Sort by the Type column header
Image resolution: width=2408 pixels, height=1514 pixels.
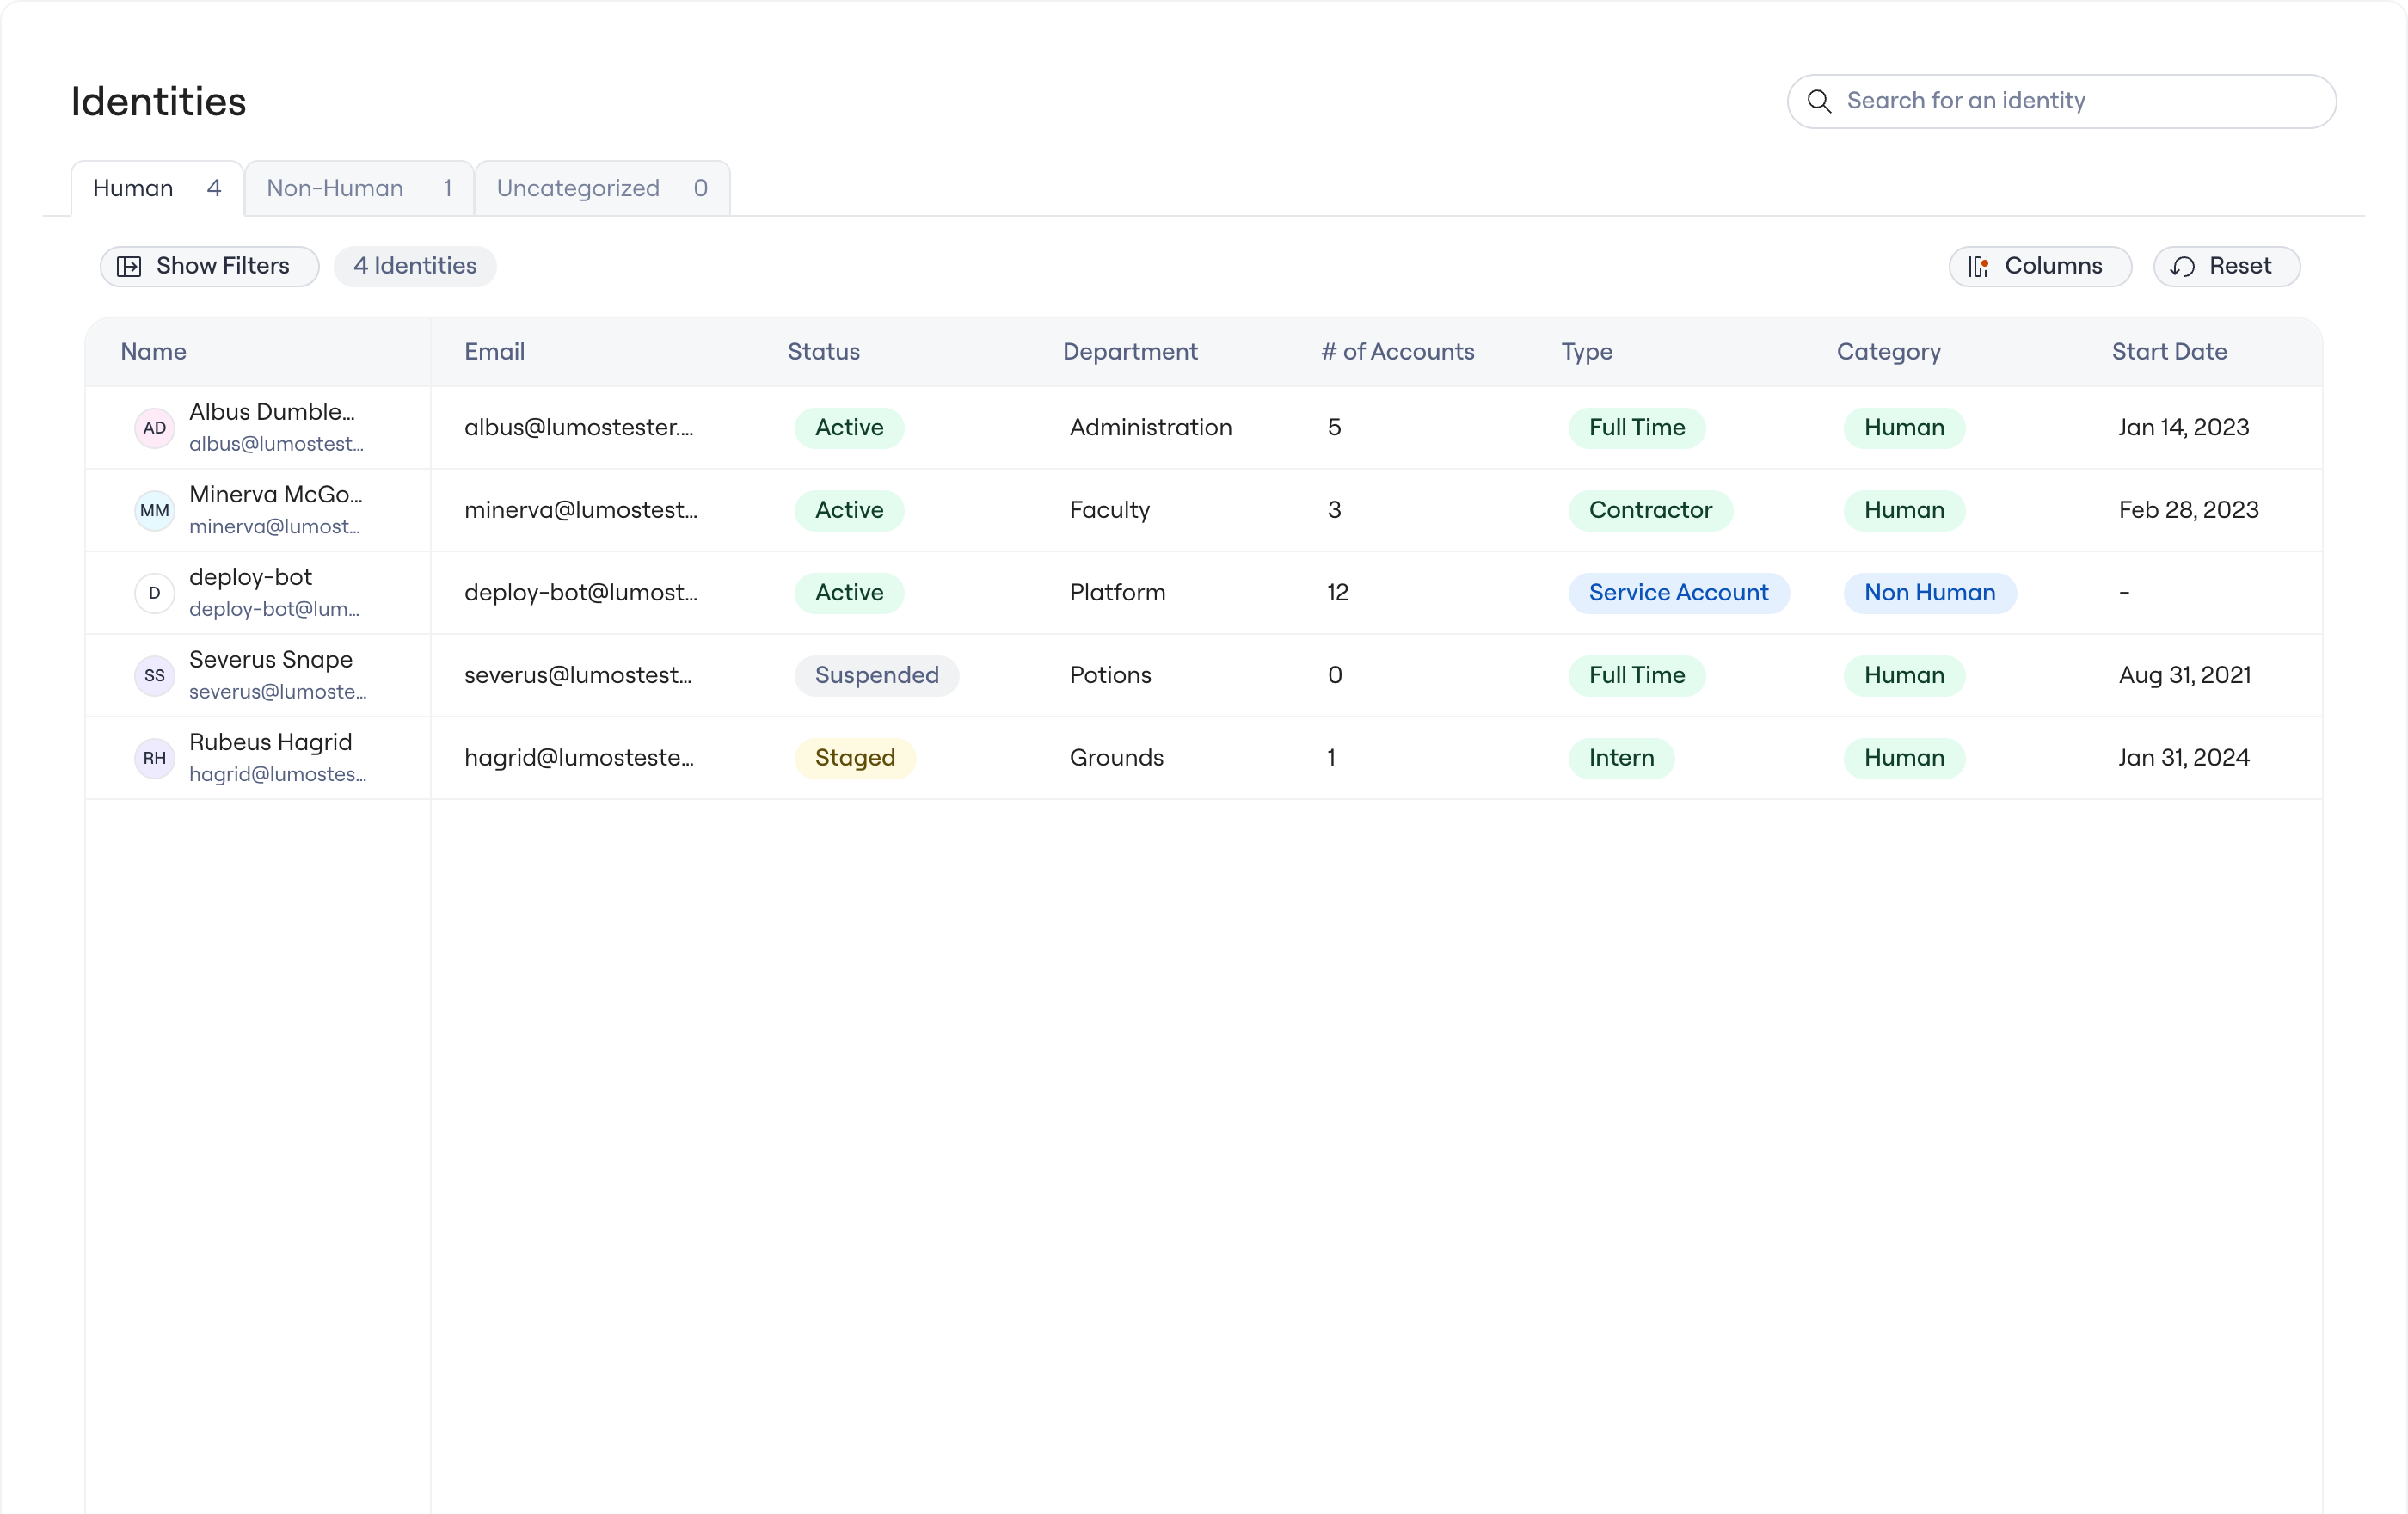(x=1587, y=352)
